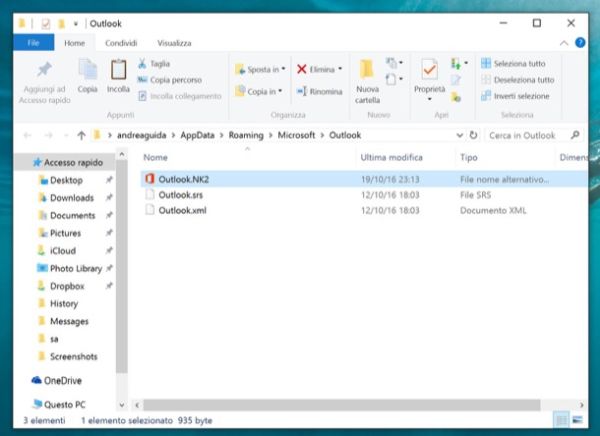600x436 pixels.
Task: Select OneDrive in the navigation pane
Action: (62, 380)
